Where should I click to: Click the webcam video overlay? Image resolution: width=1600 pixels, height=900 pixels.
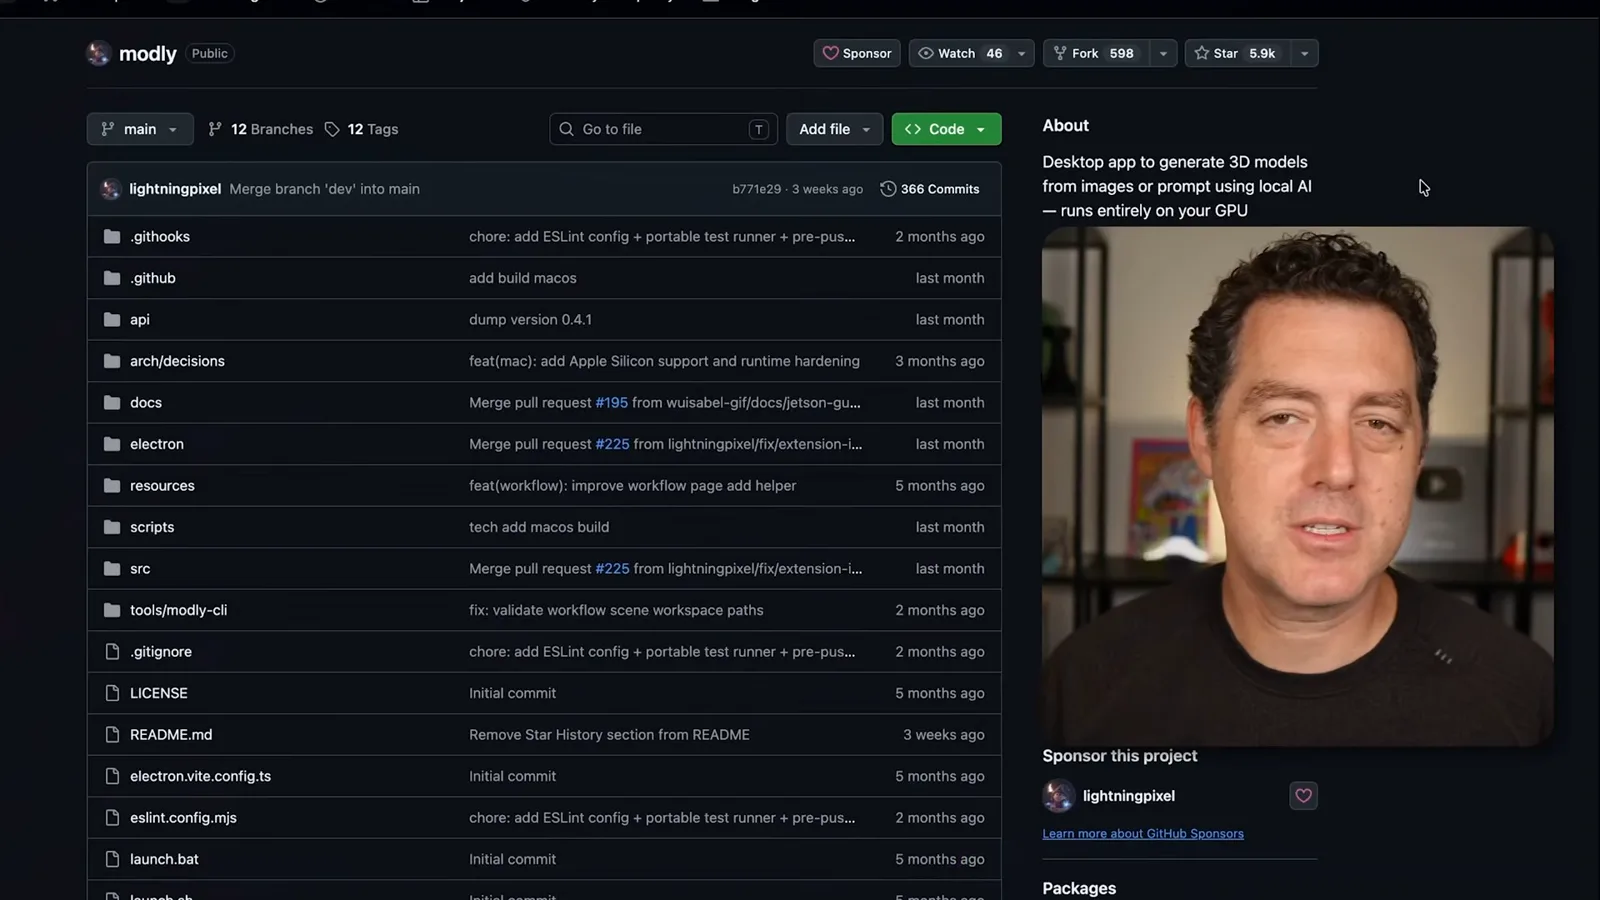pos(1298,486)
